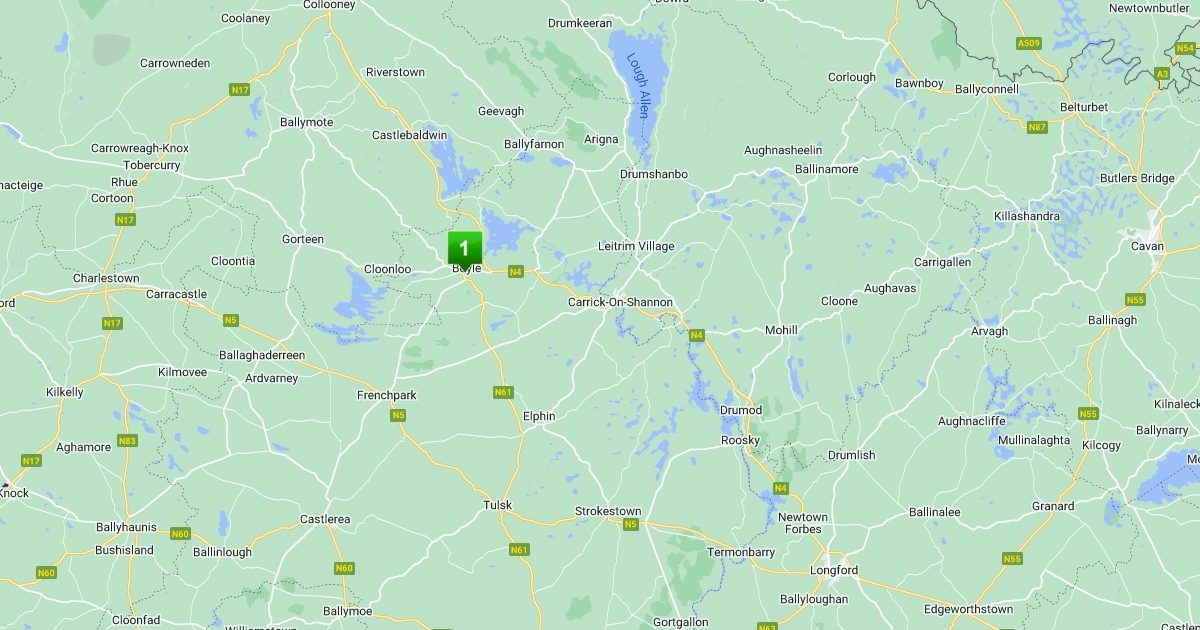The height and width of the screenshot is (630, 1200).
Task: Click the Strokestown label
Action: tap(608, 511)
